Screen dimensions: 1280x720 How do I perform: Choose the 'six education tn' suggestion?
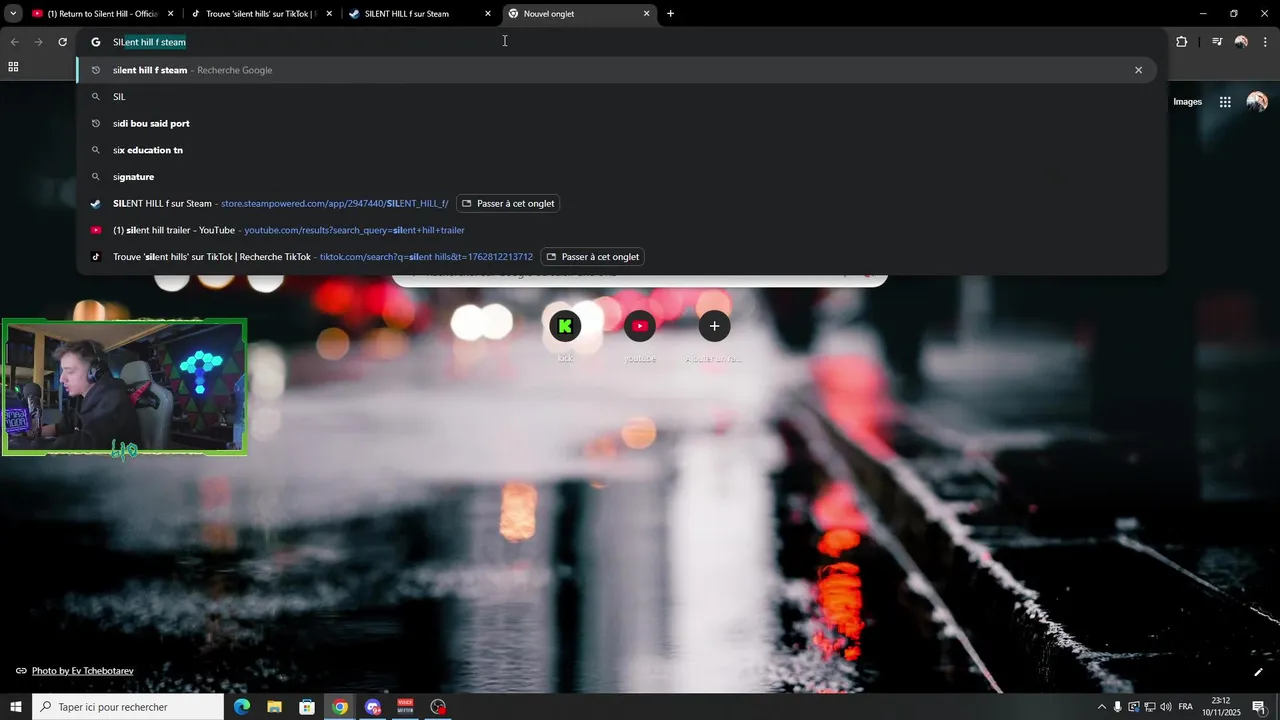[x=616, y=150]
